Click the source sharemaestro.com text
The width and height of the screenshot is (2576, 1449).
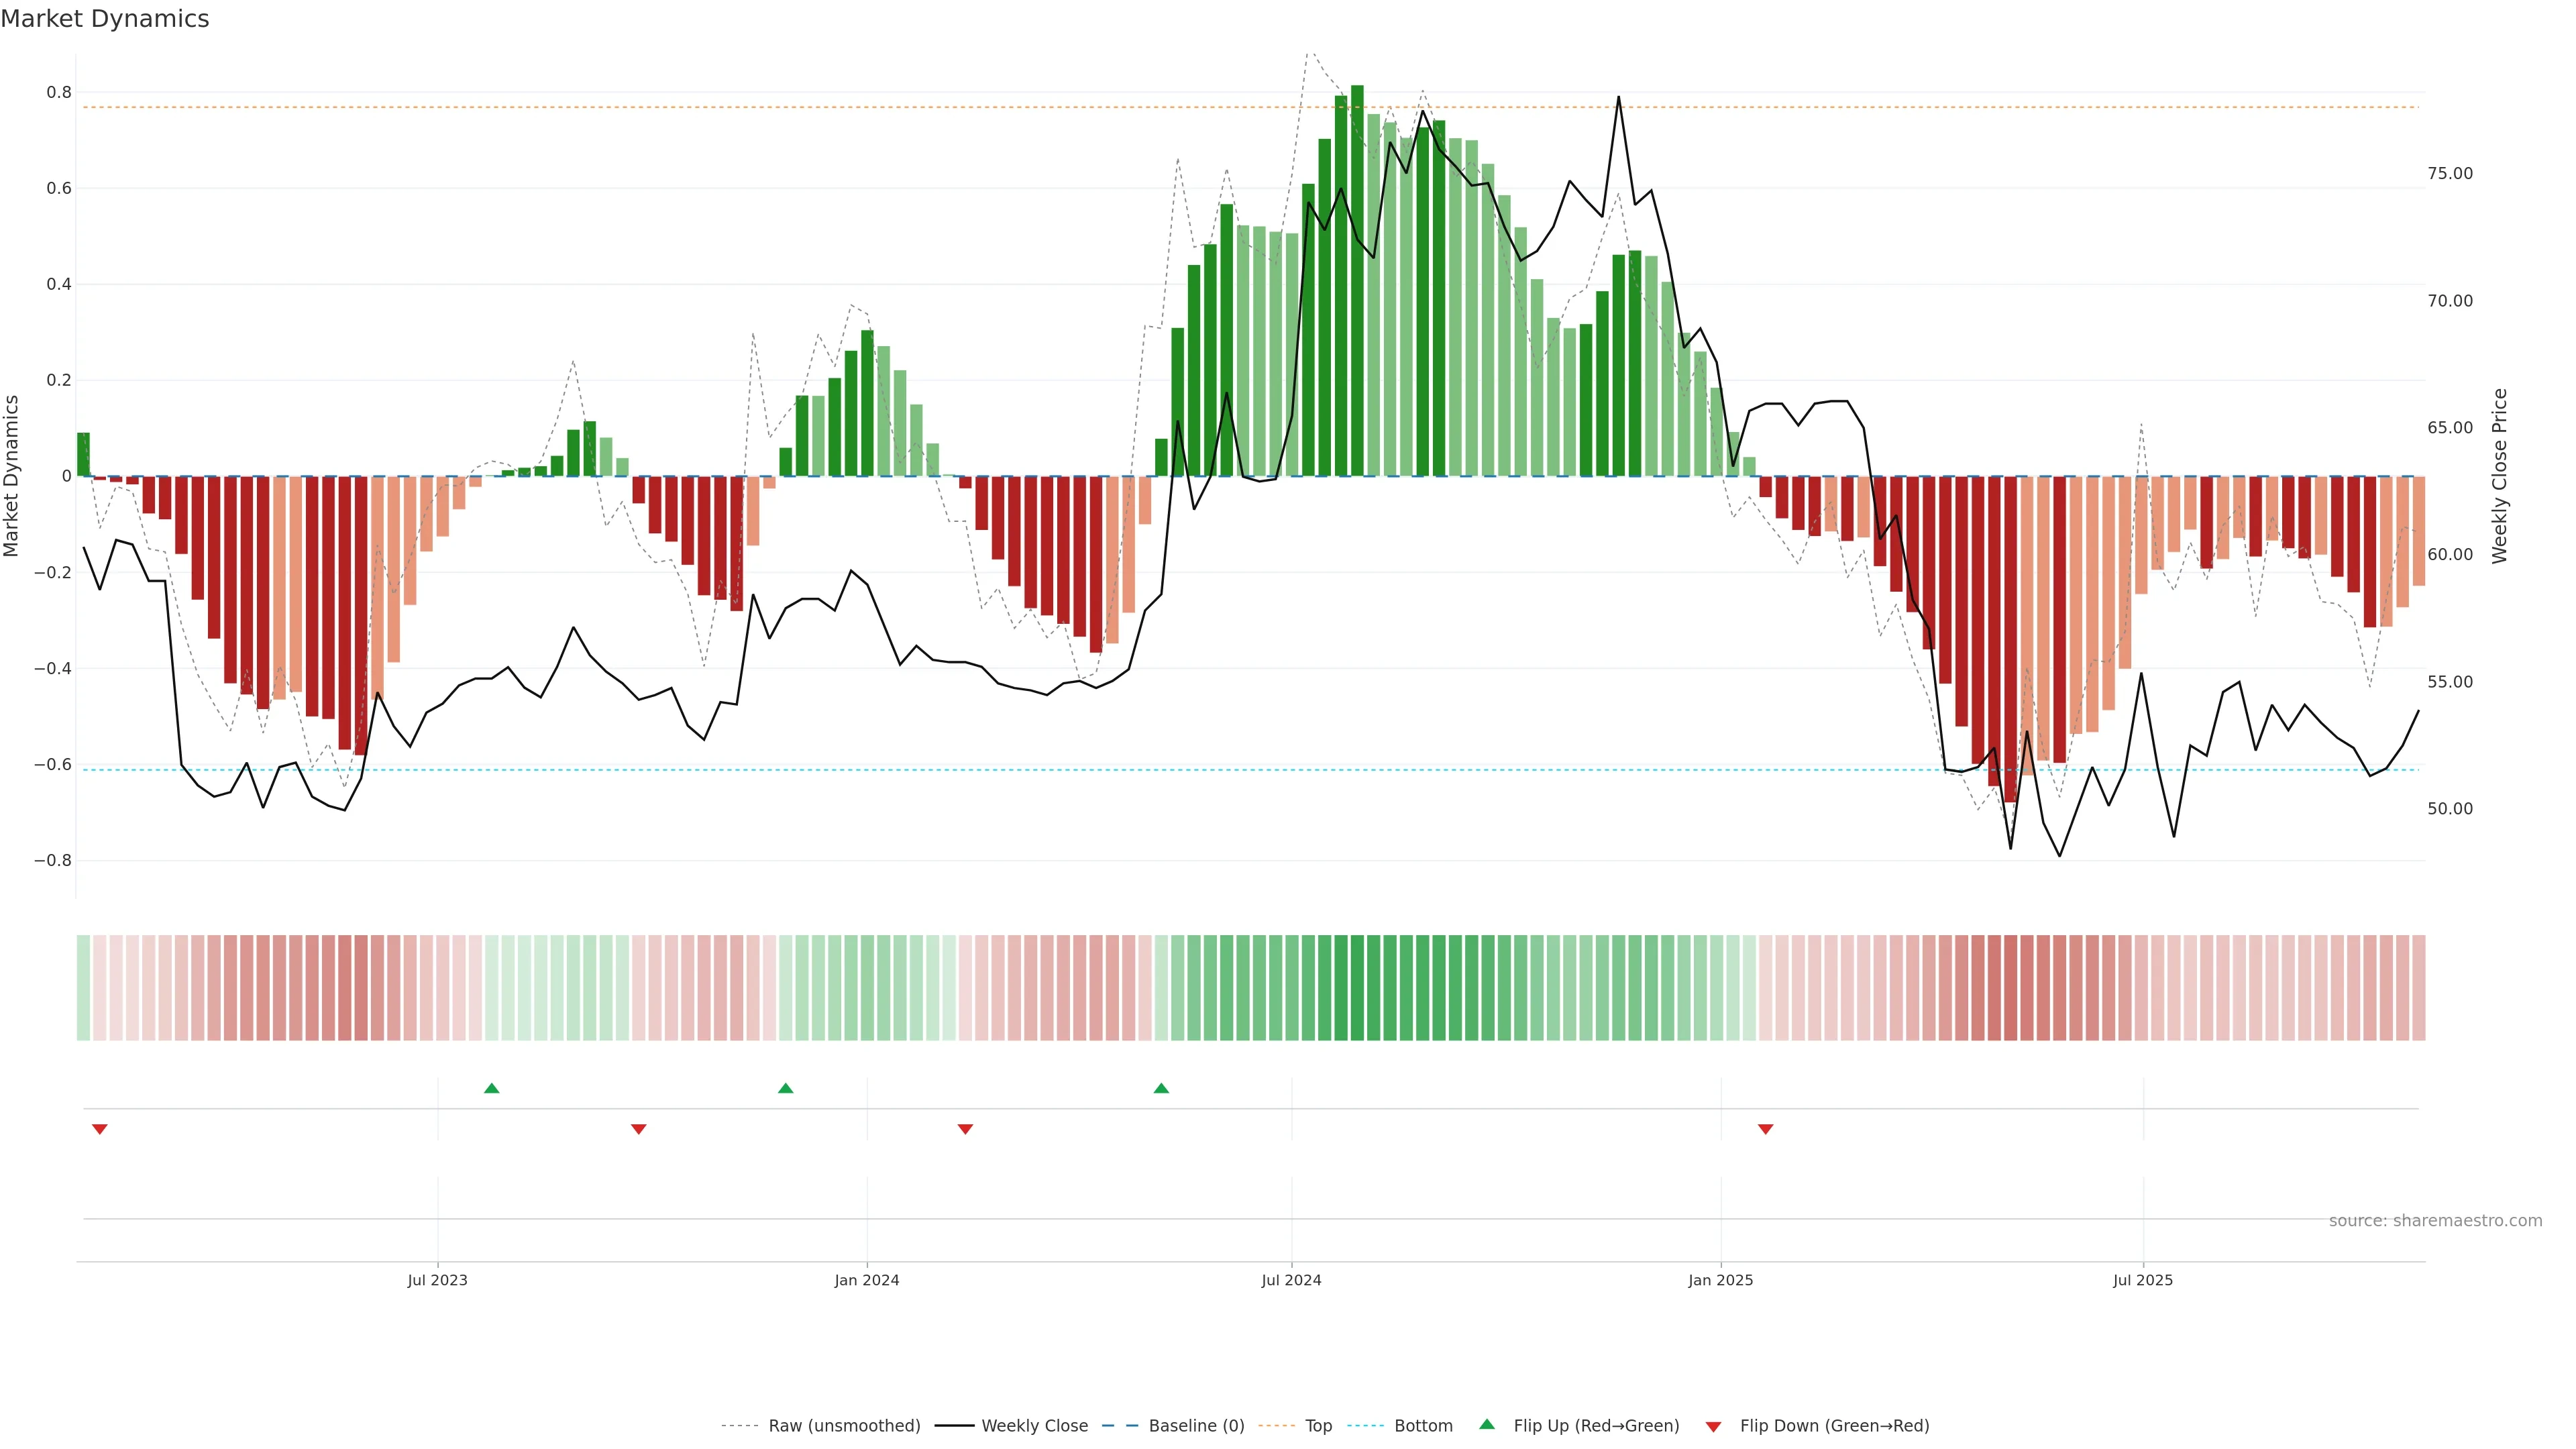[2435, 1221]
